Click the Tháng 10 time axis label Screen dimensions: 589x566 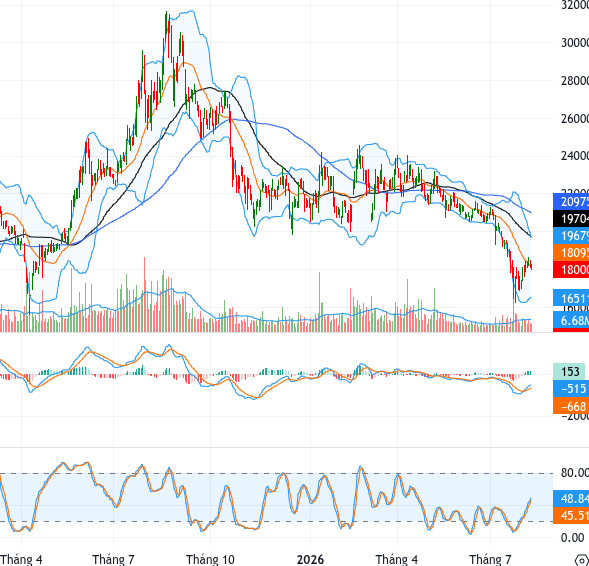[x=210, y=560]
